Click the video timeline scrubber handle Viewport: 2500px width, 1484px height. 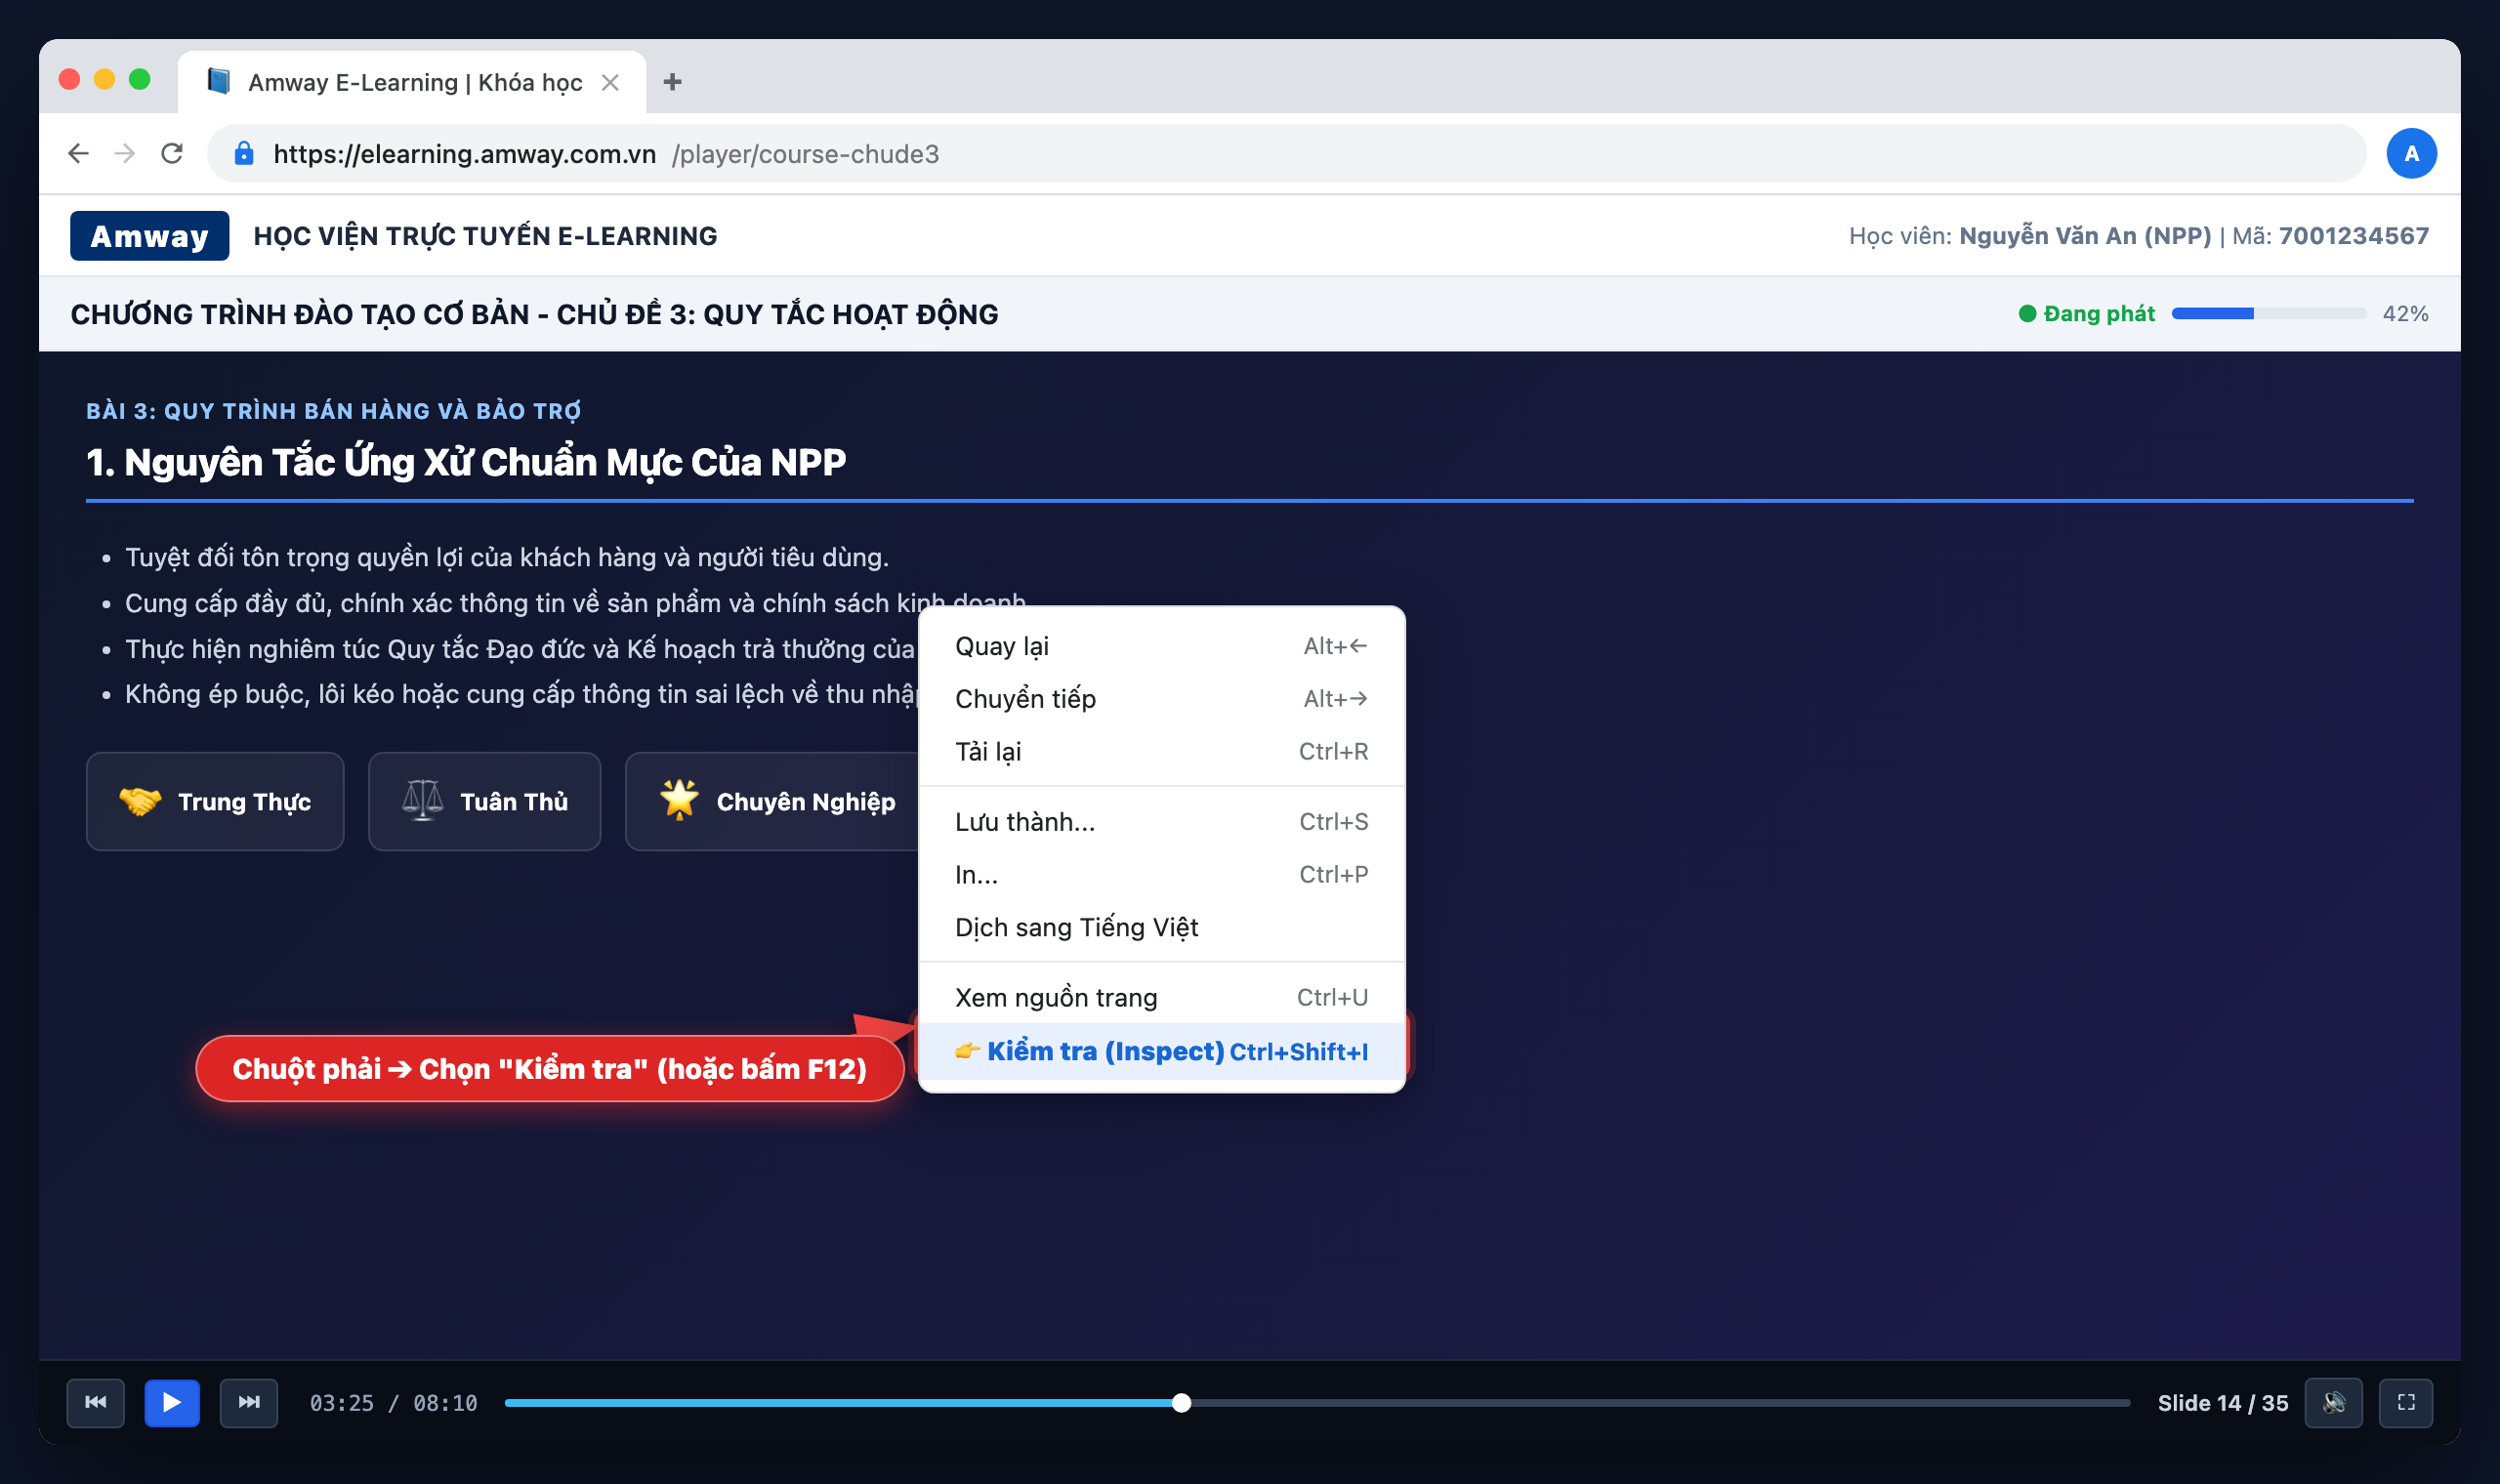[1181, 1403]
